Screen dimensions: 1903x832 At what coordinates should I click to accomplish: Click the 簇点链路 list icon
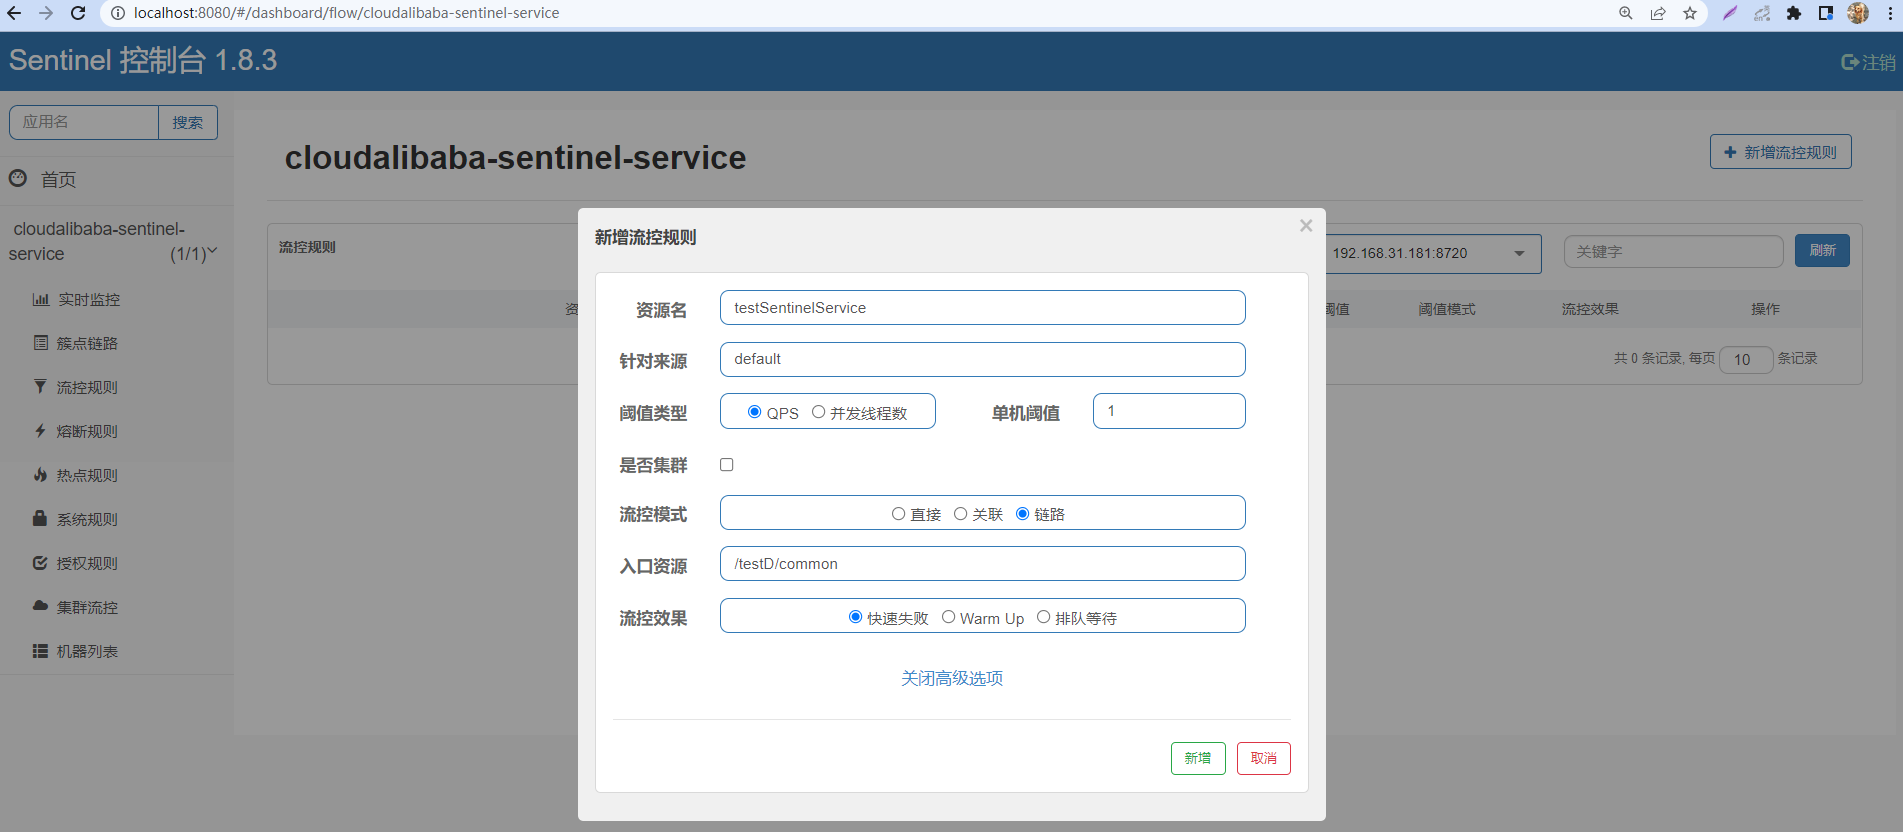[40, 343]
